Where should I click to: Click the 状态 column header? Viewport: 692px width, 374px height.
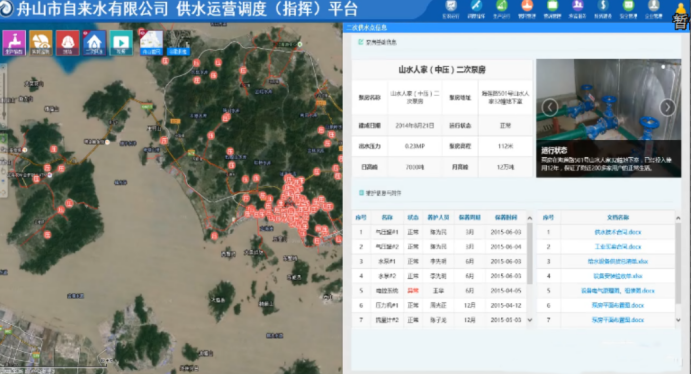[413, 217]
